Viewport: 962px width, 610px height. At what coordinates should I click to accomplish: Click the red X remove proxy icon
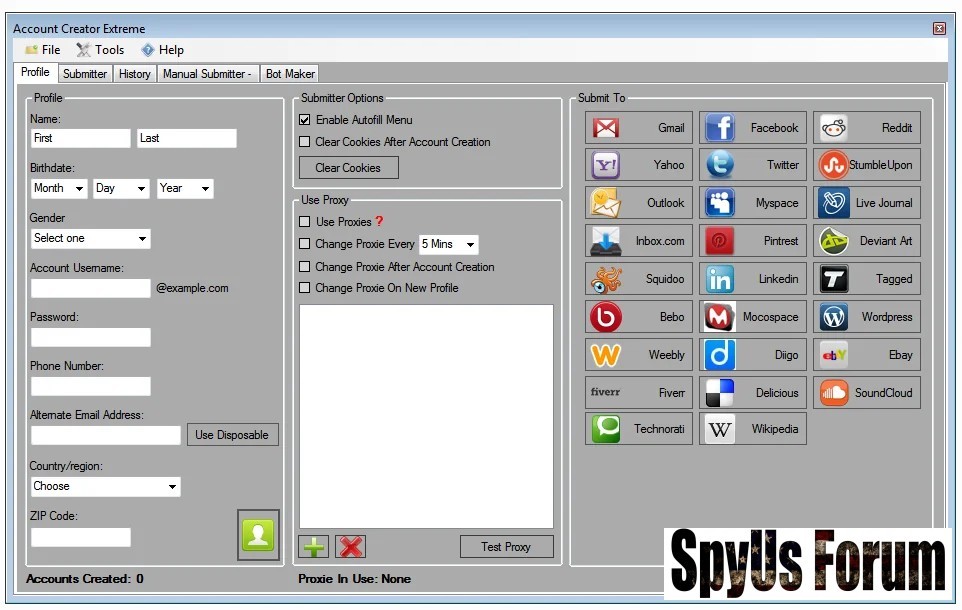coord(350,547)
